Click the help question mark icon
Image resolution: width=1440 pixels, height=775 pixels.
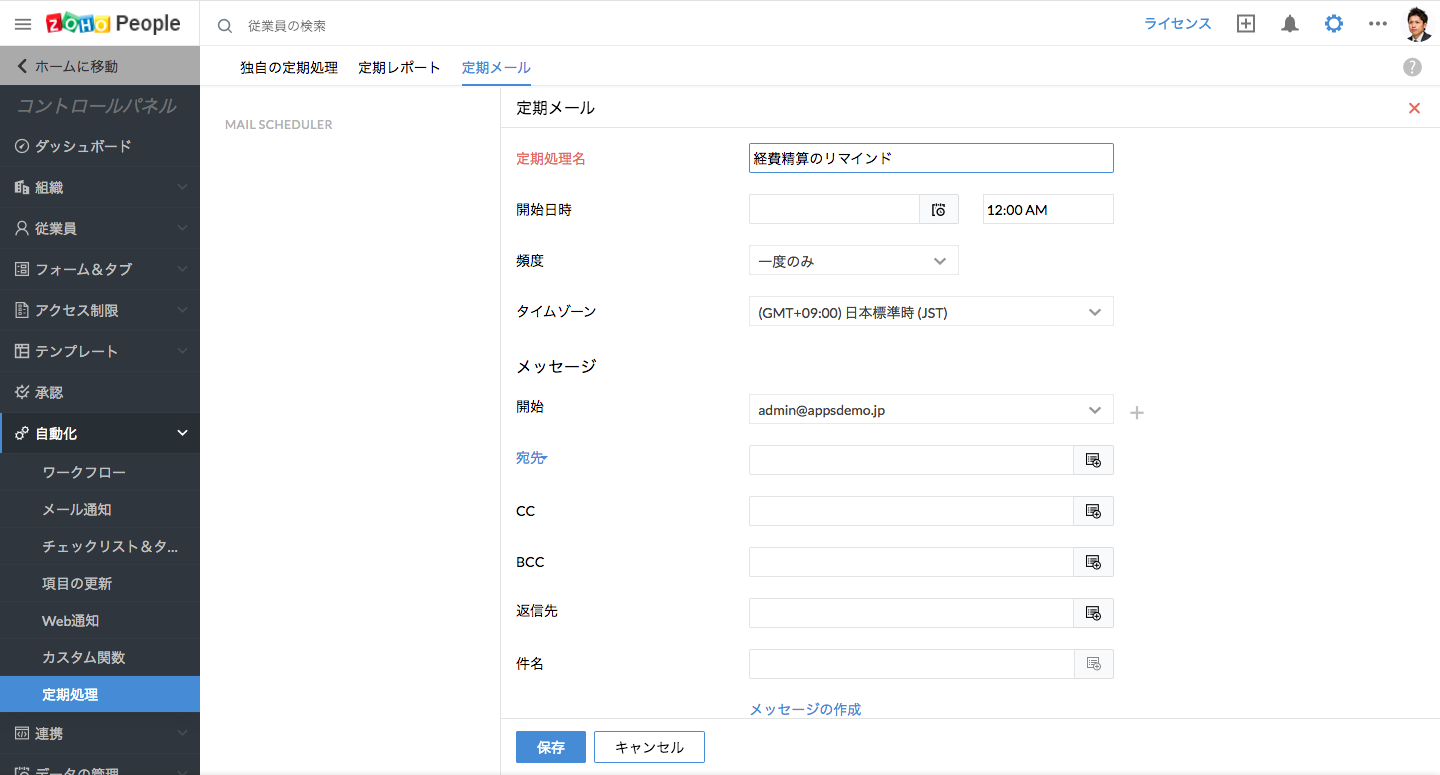(x=1412, y=67)
